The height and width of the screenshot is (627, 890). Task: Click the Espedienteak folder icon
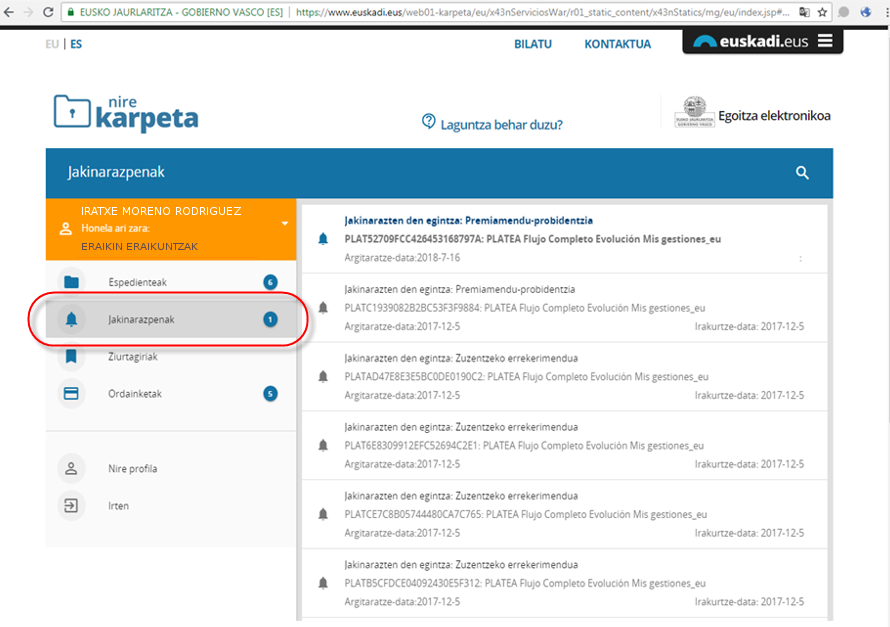[x=71, y=282]
